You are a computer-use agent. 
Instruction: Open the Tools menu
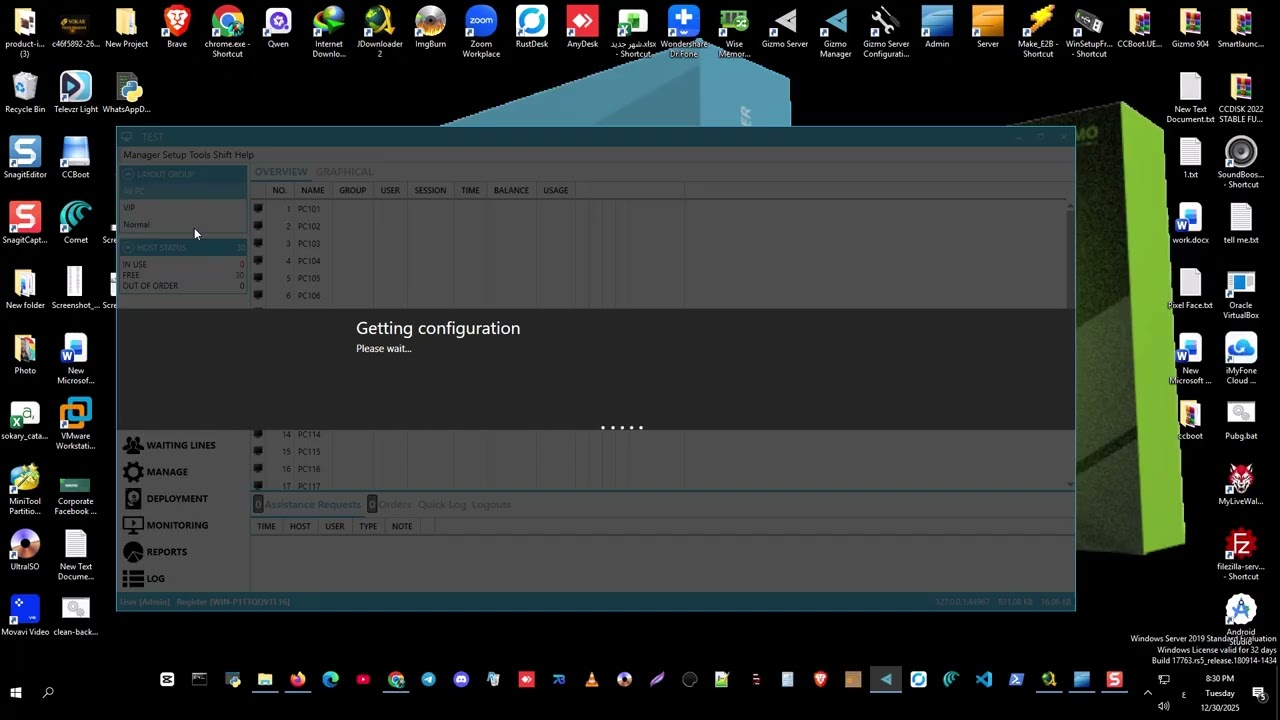click(200, 155)
